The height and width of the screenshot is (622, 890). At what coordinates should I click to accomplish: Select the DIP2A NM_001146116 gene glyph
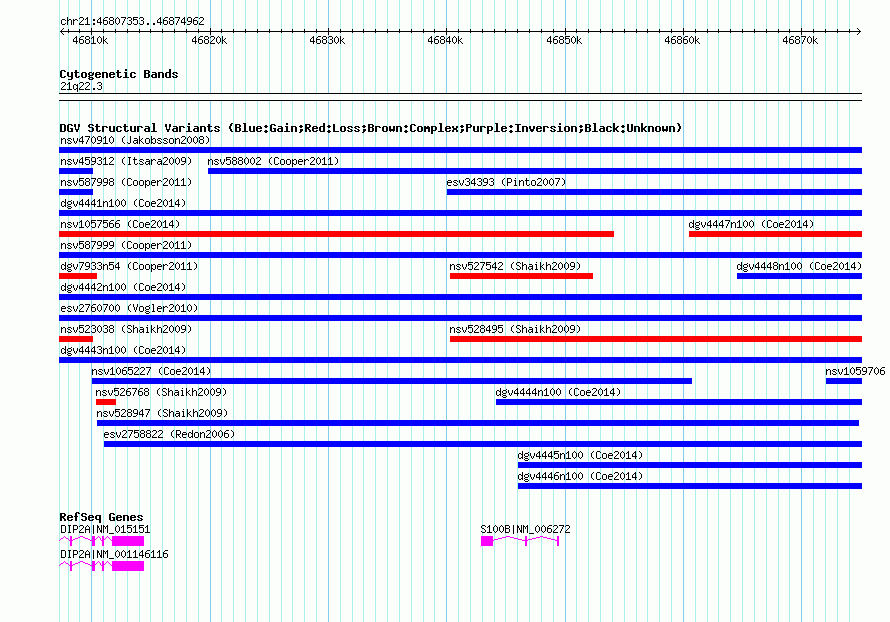coord(102,566)
